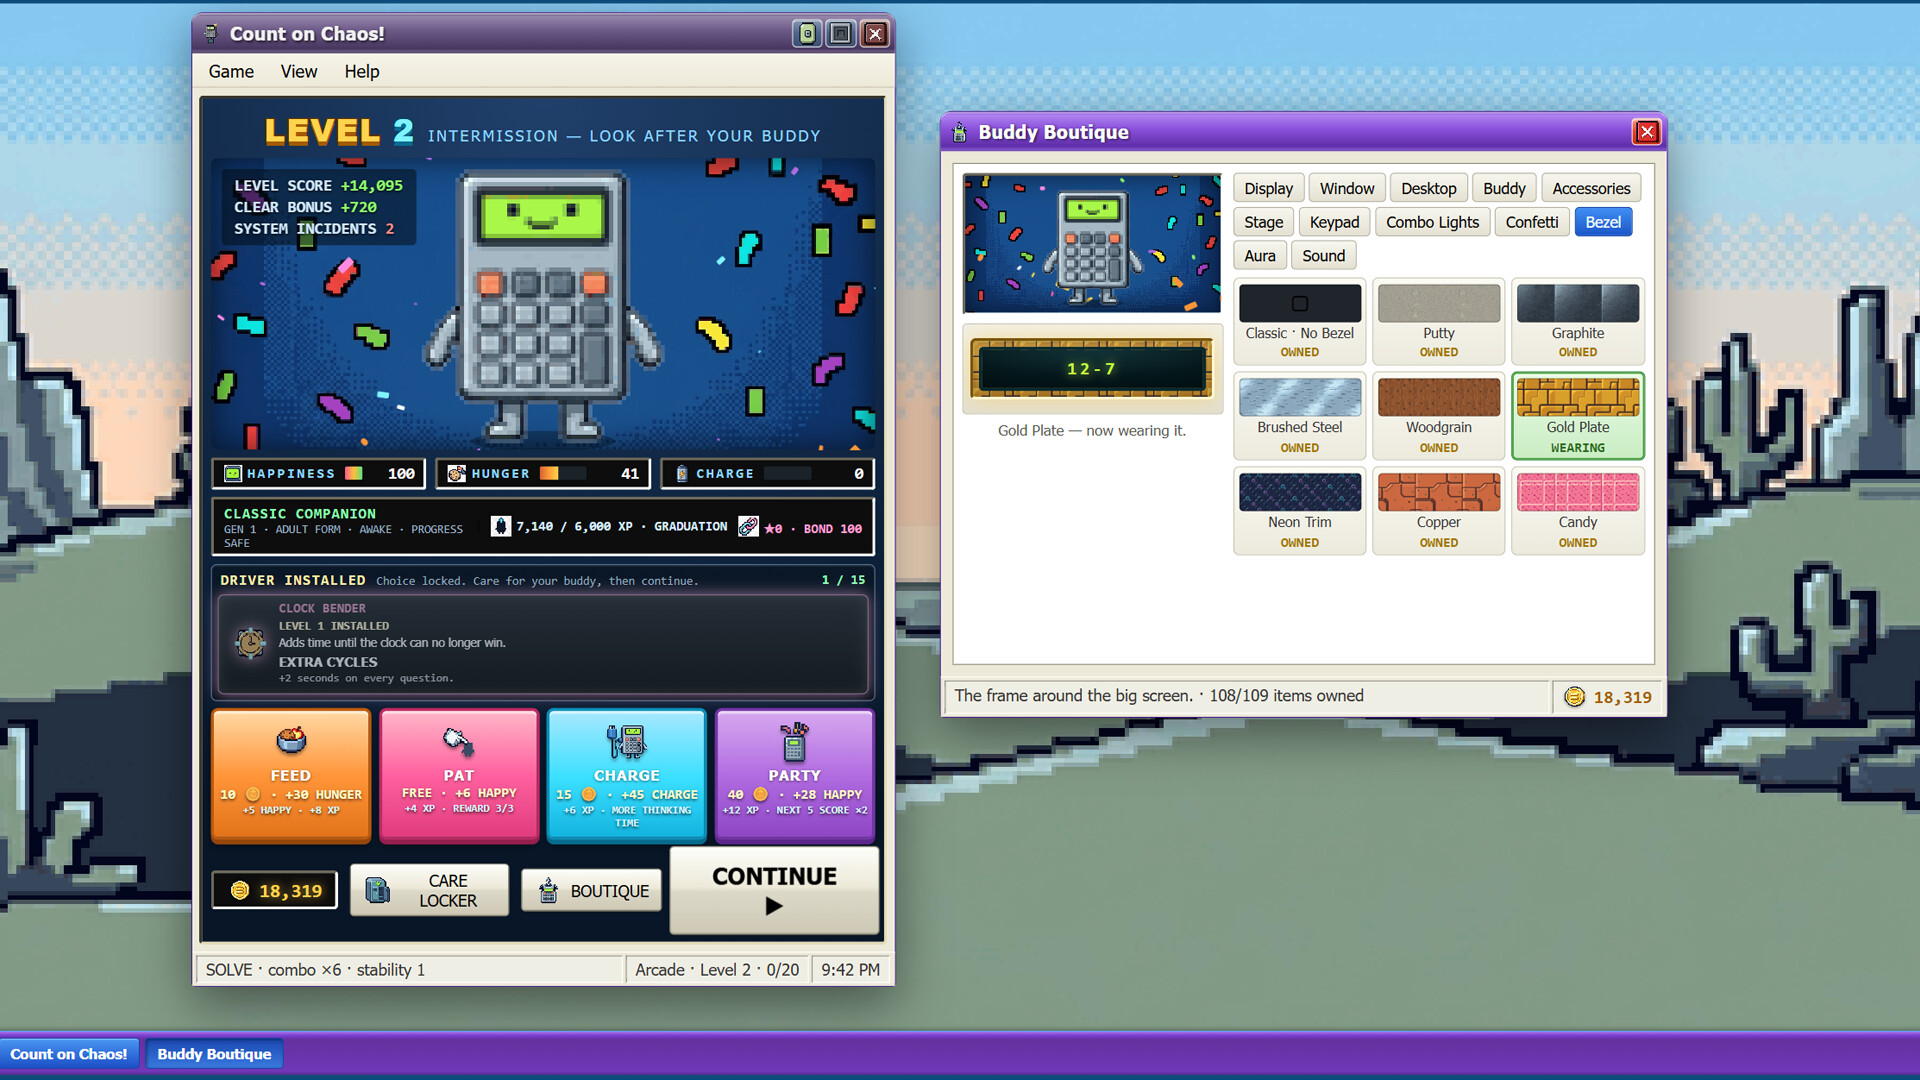Select the Brushed Steel bezel
This screenshot has width=1920, height=1080.
pos(1299,416)
